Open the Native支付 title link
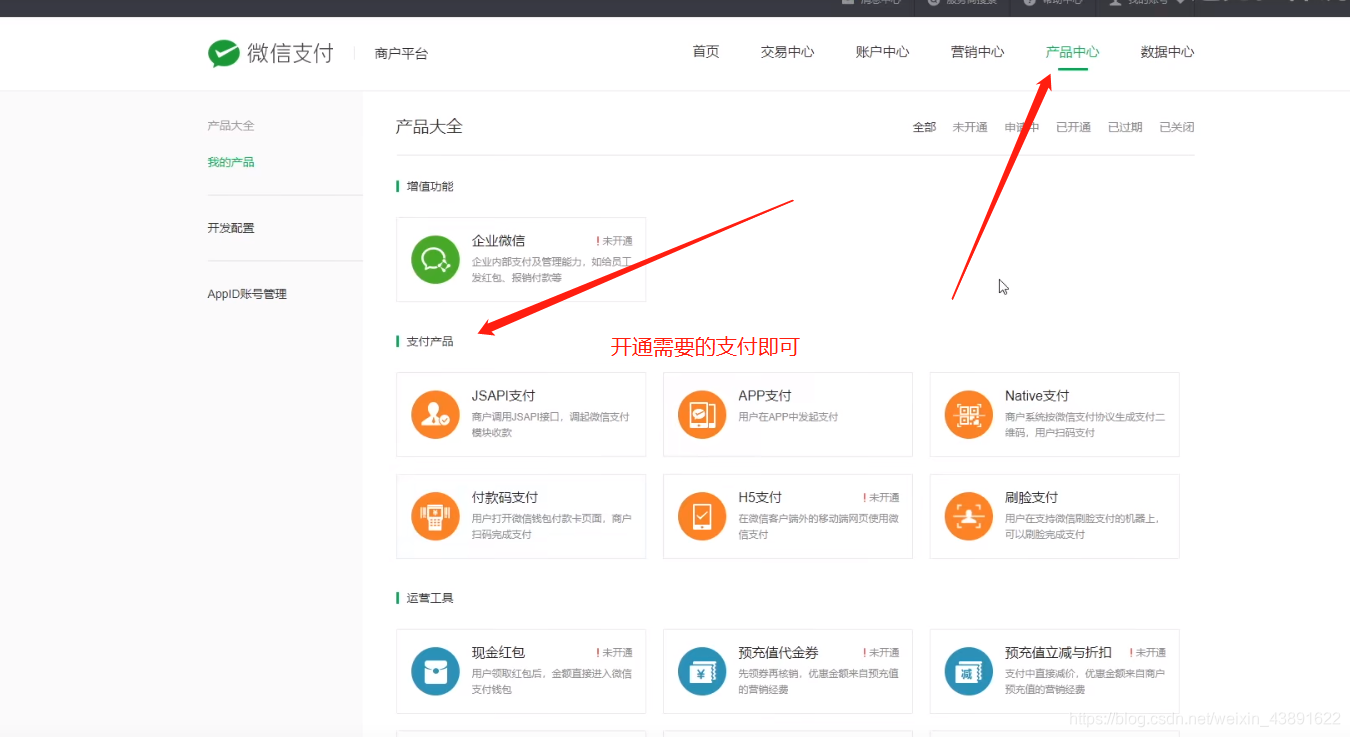The height and width of the screenshot is (737, 1350). coord(1037,396)
